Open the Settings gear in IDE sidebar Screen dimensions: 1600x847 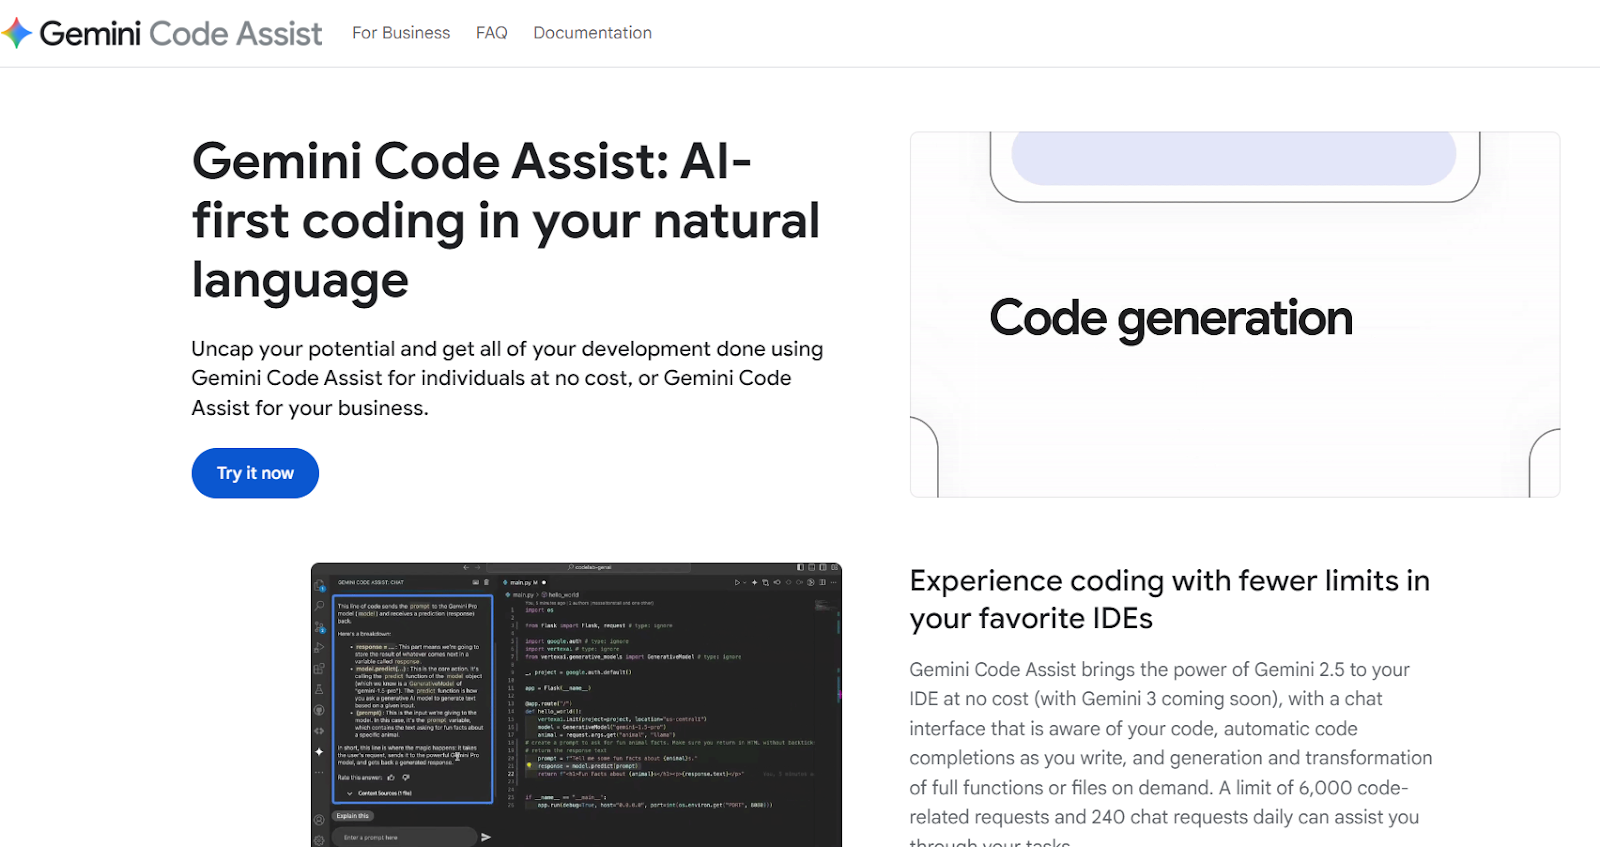pyautogui.click(x=319, y=840)
